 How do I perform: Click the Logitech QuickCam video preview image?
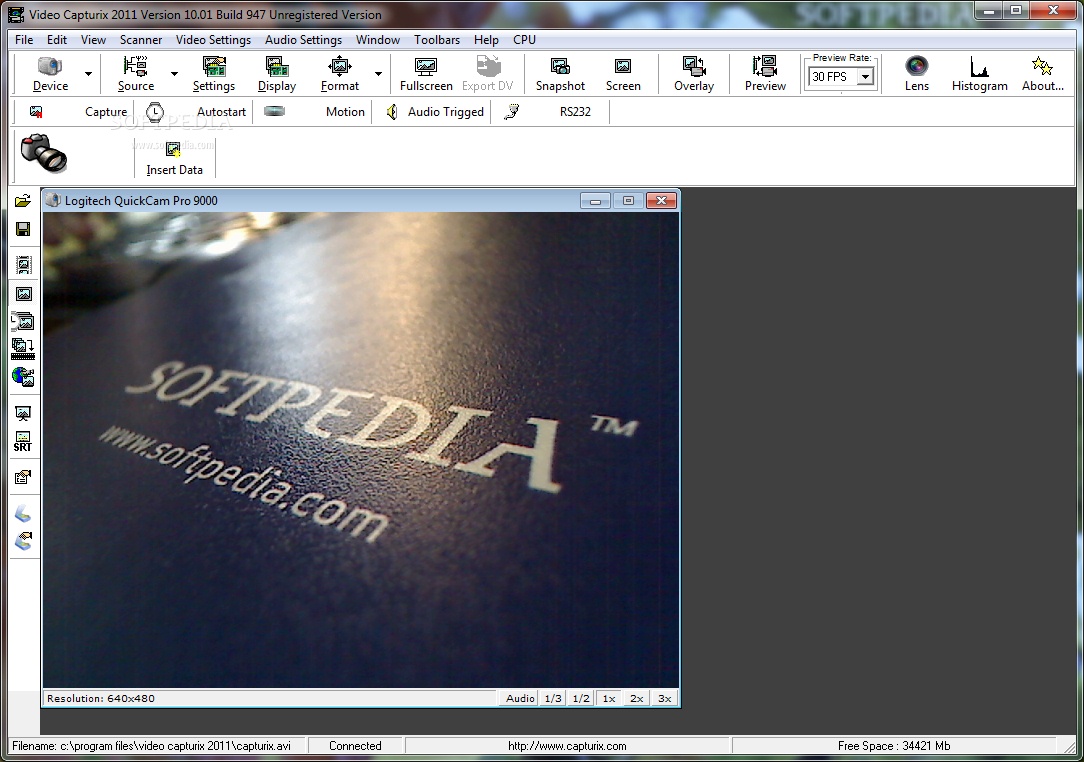click(360, 449)
